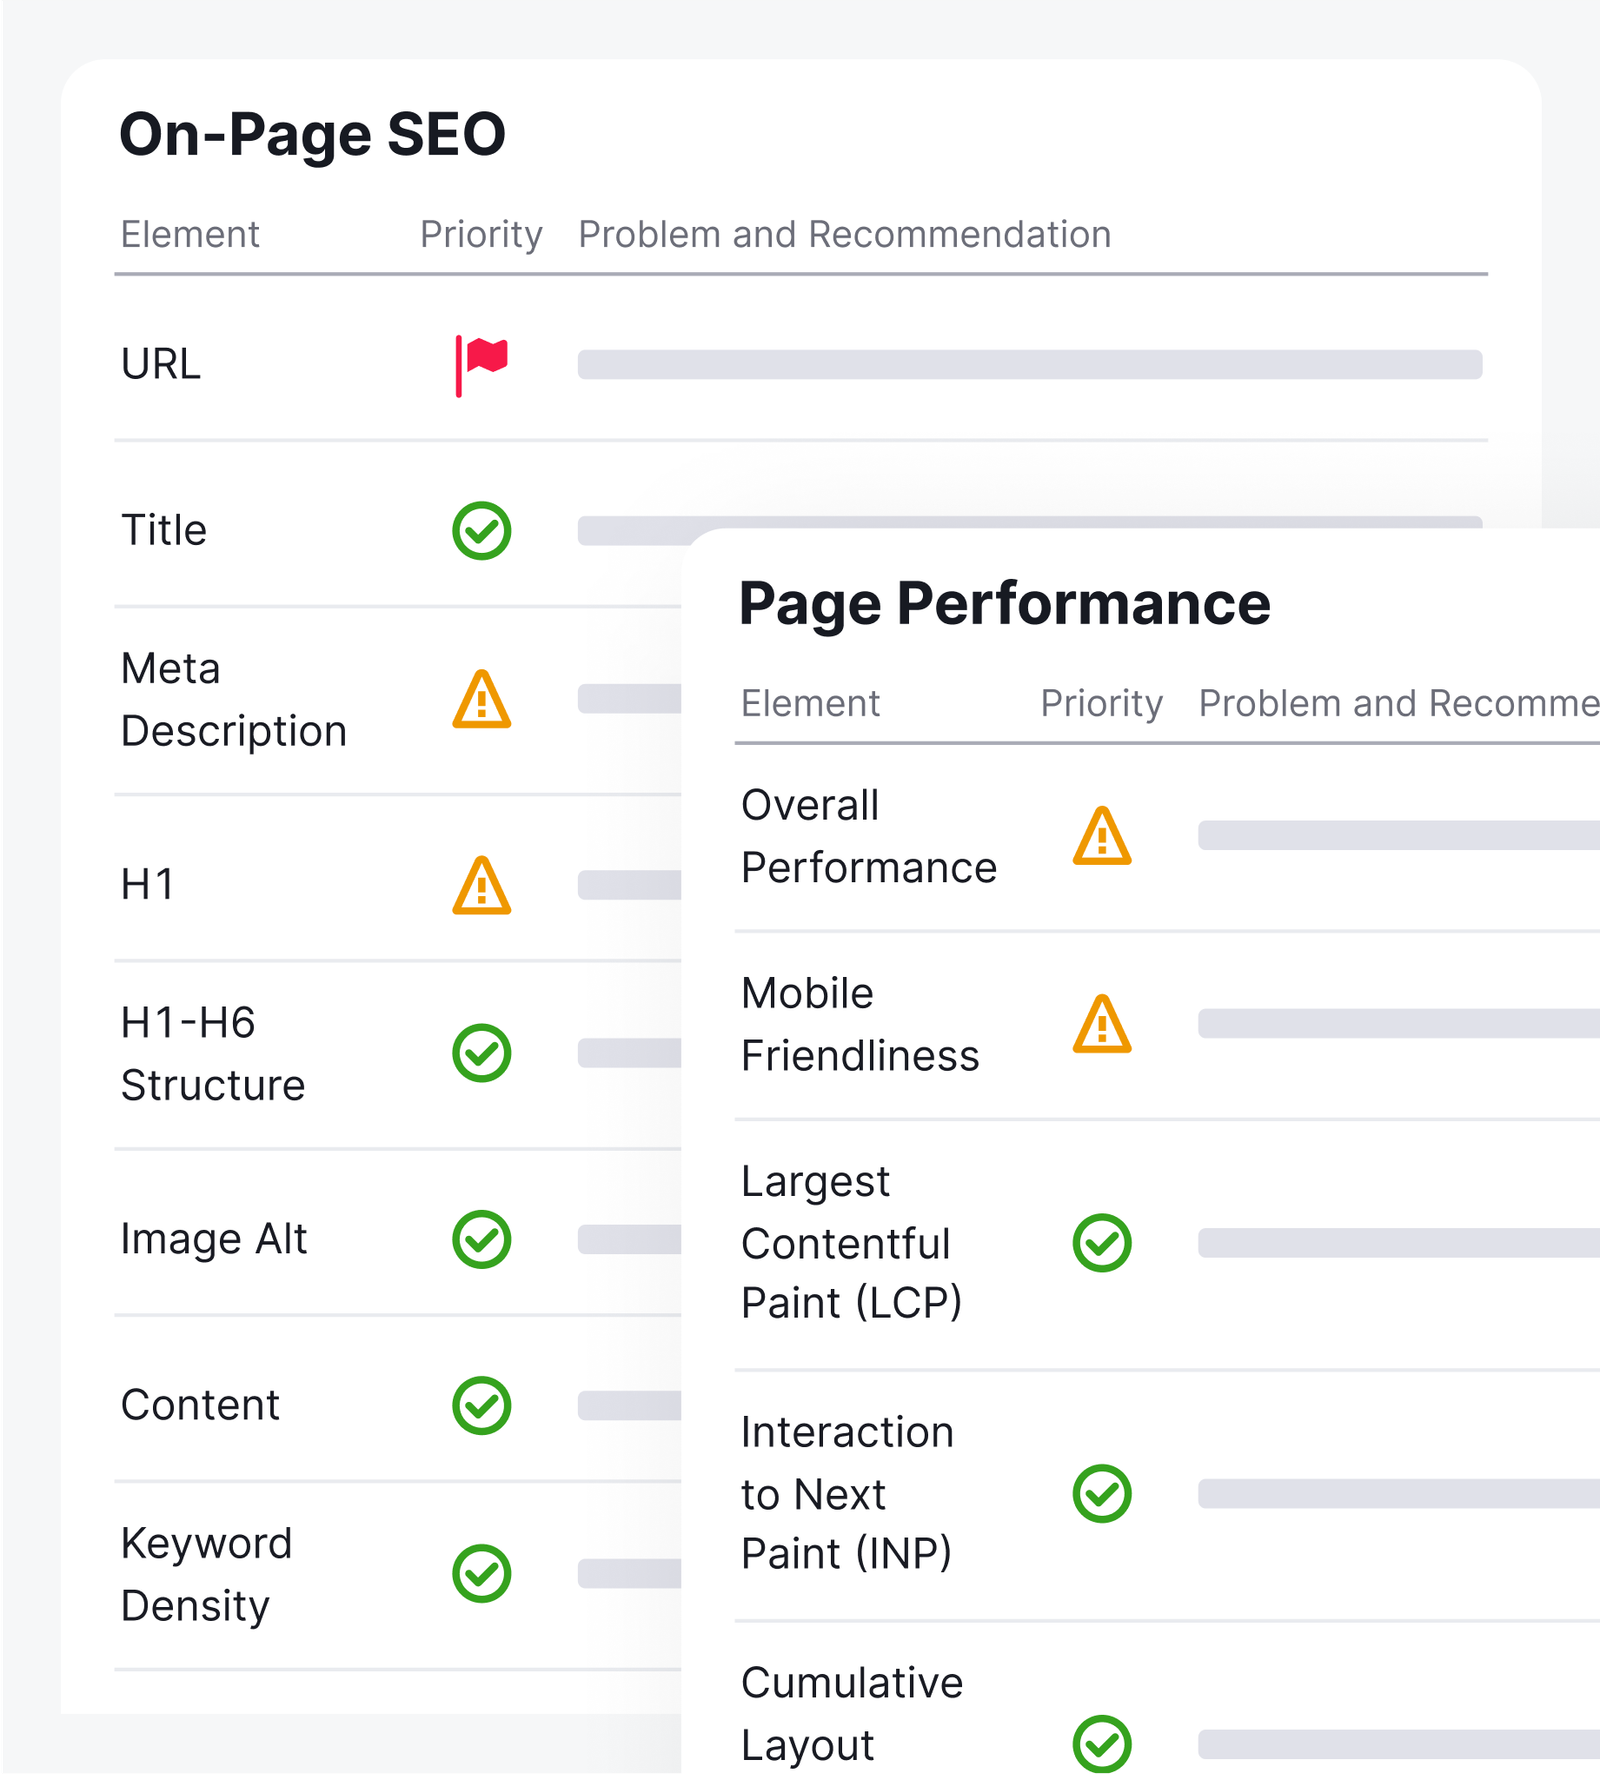Click the Keyword Density checkmark icon
This screenshot has height=1774, width=1600.
coord(482,1574)
